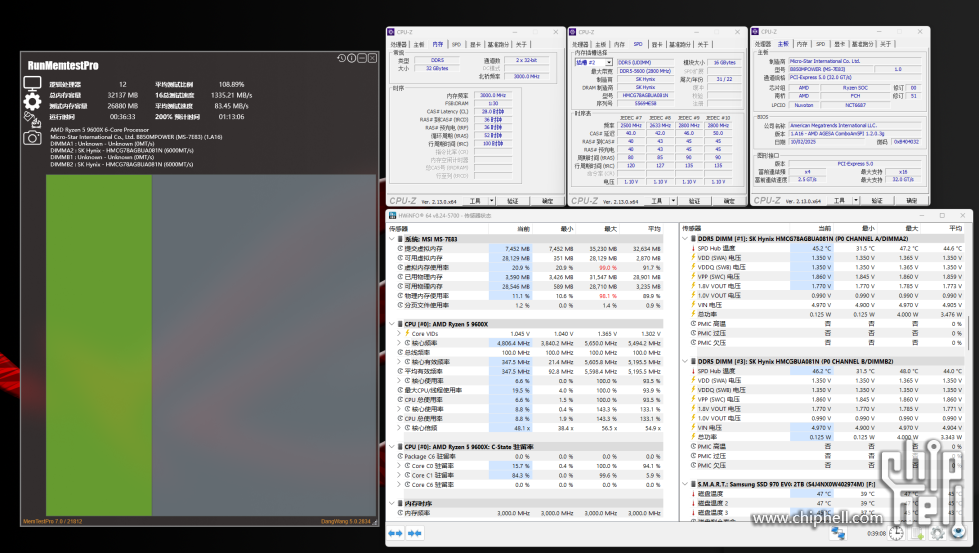The image size is (979, 553).
Task: Expand Core VIDs sensor row
Action: (x=399, y=333)
